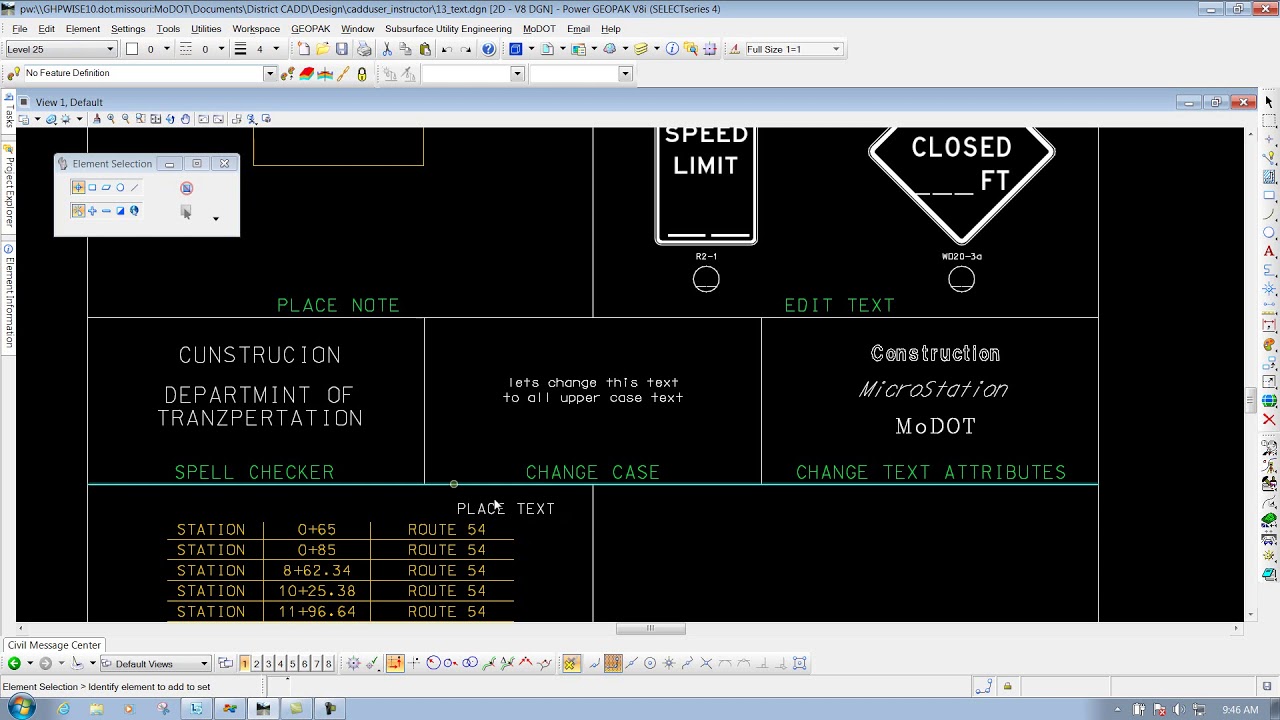Click the Undo arrow icon
Screen dimensions: 1280x720
click(447, 49)
